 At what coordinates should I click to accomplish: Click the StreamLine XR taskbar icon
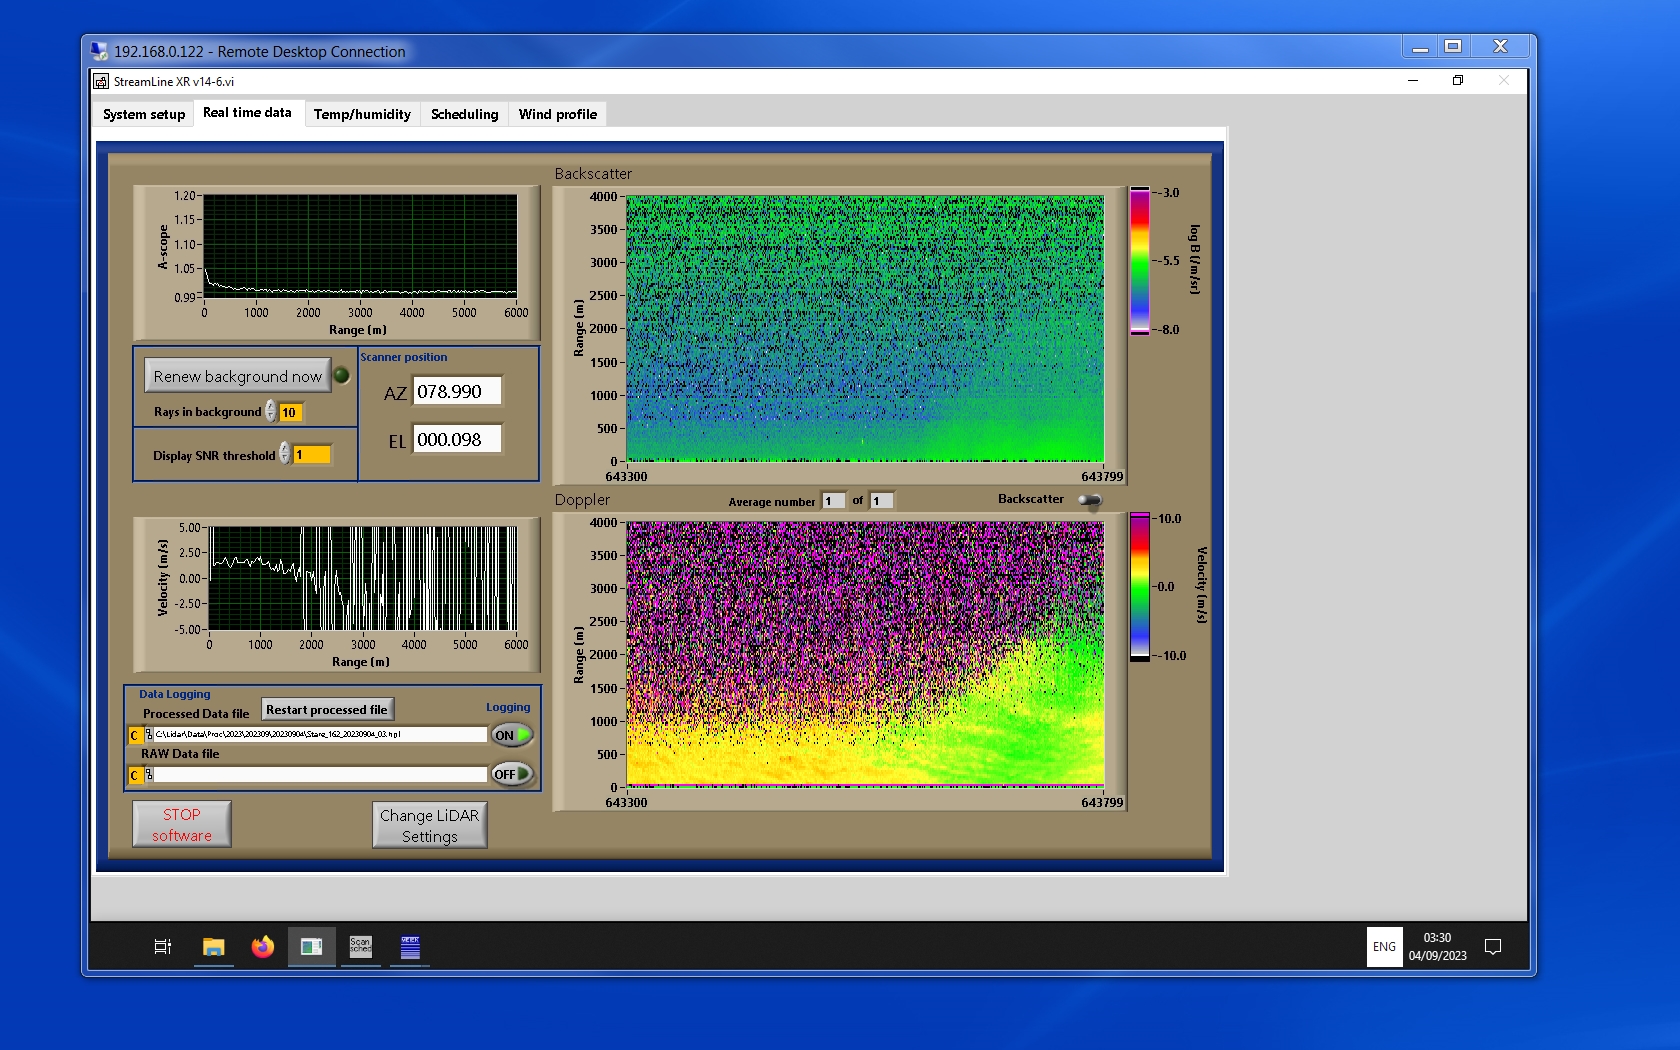311,946
